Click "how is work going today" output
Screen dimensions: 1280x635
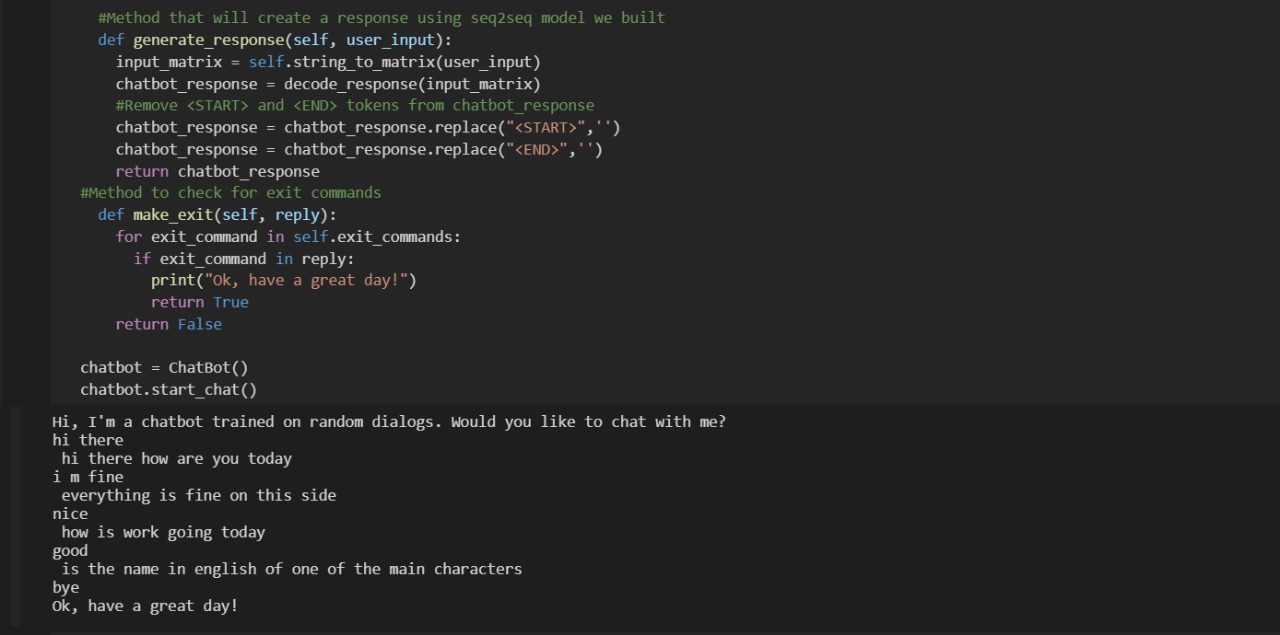(x=163, y=533)
